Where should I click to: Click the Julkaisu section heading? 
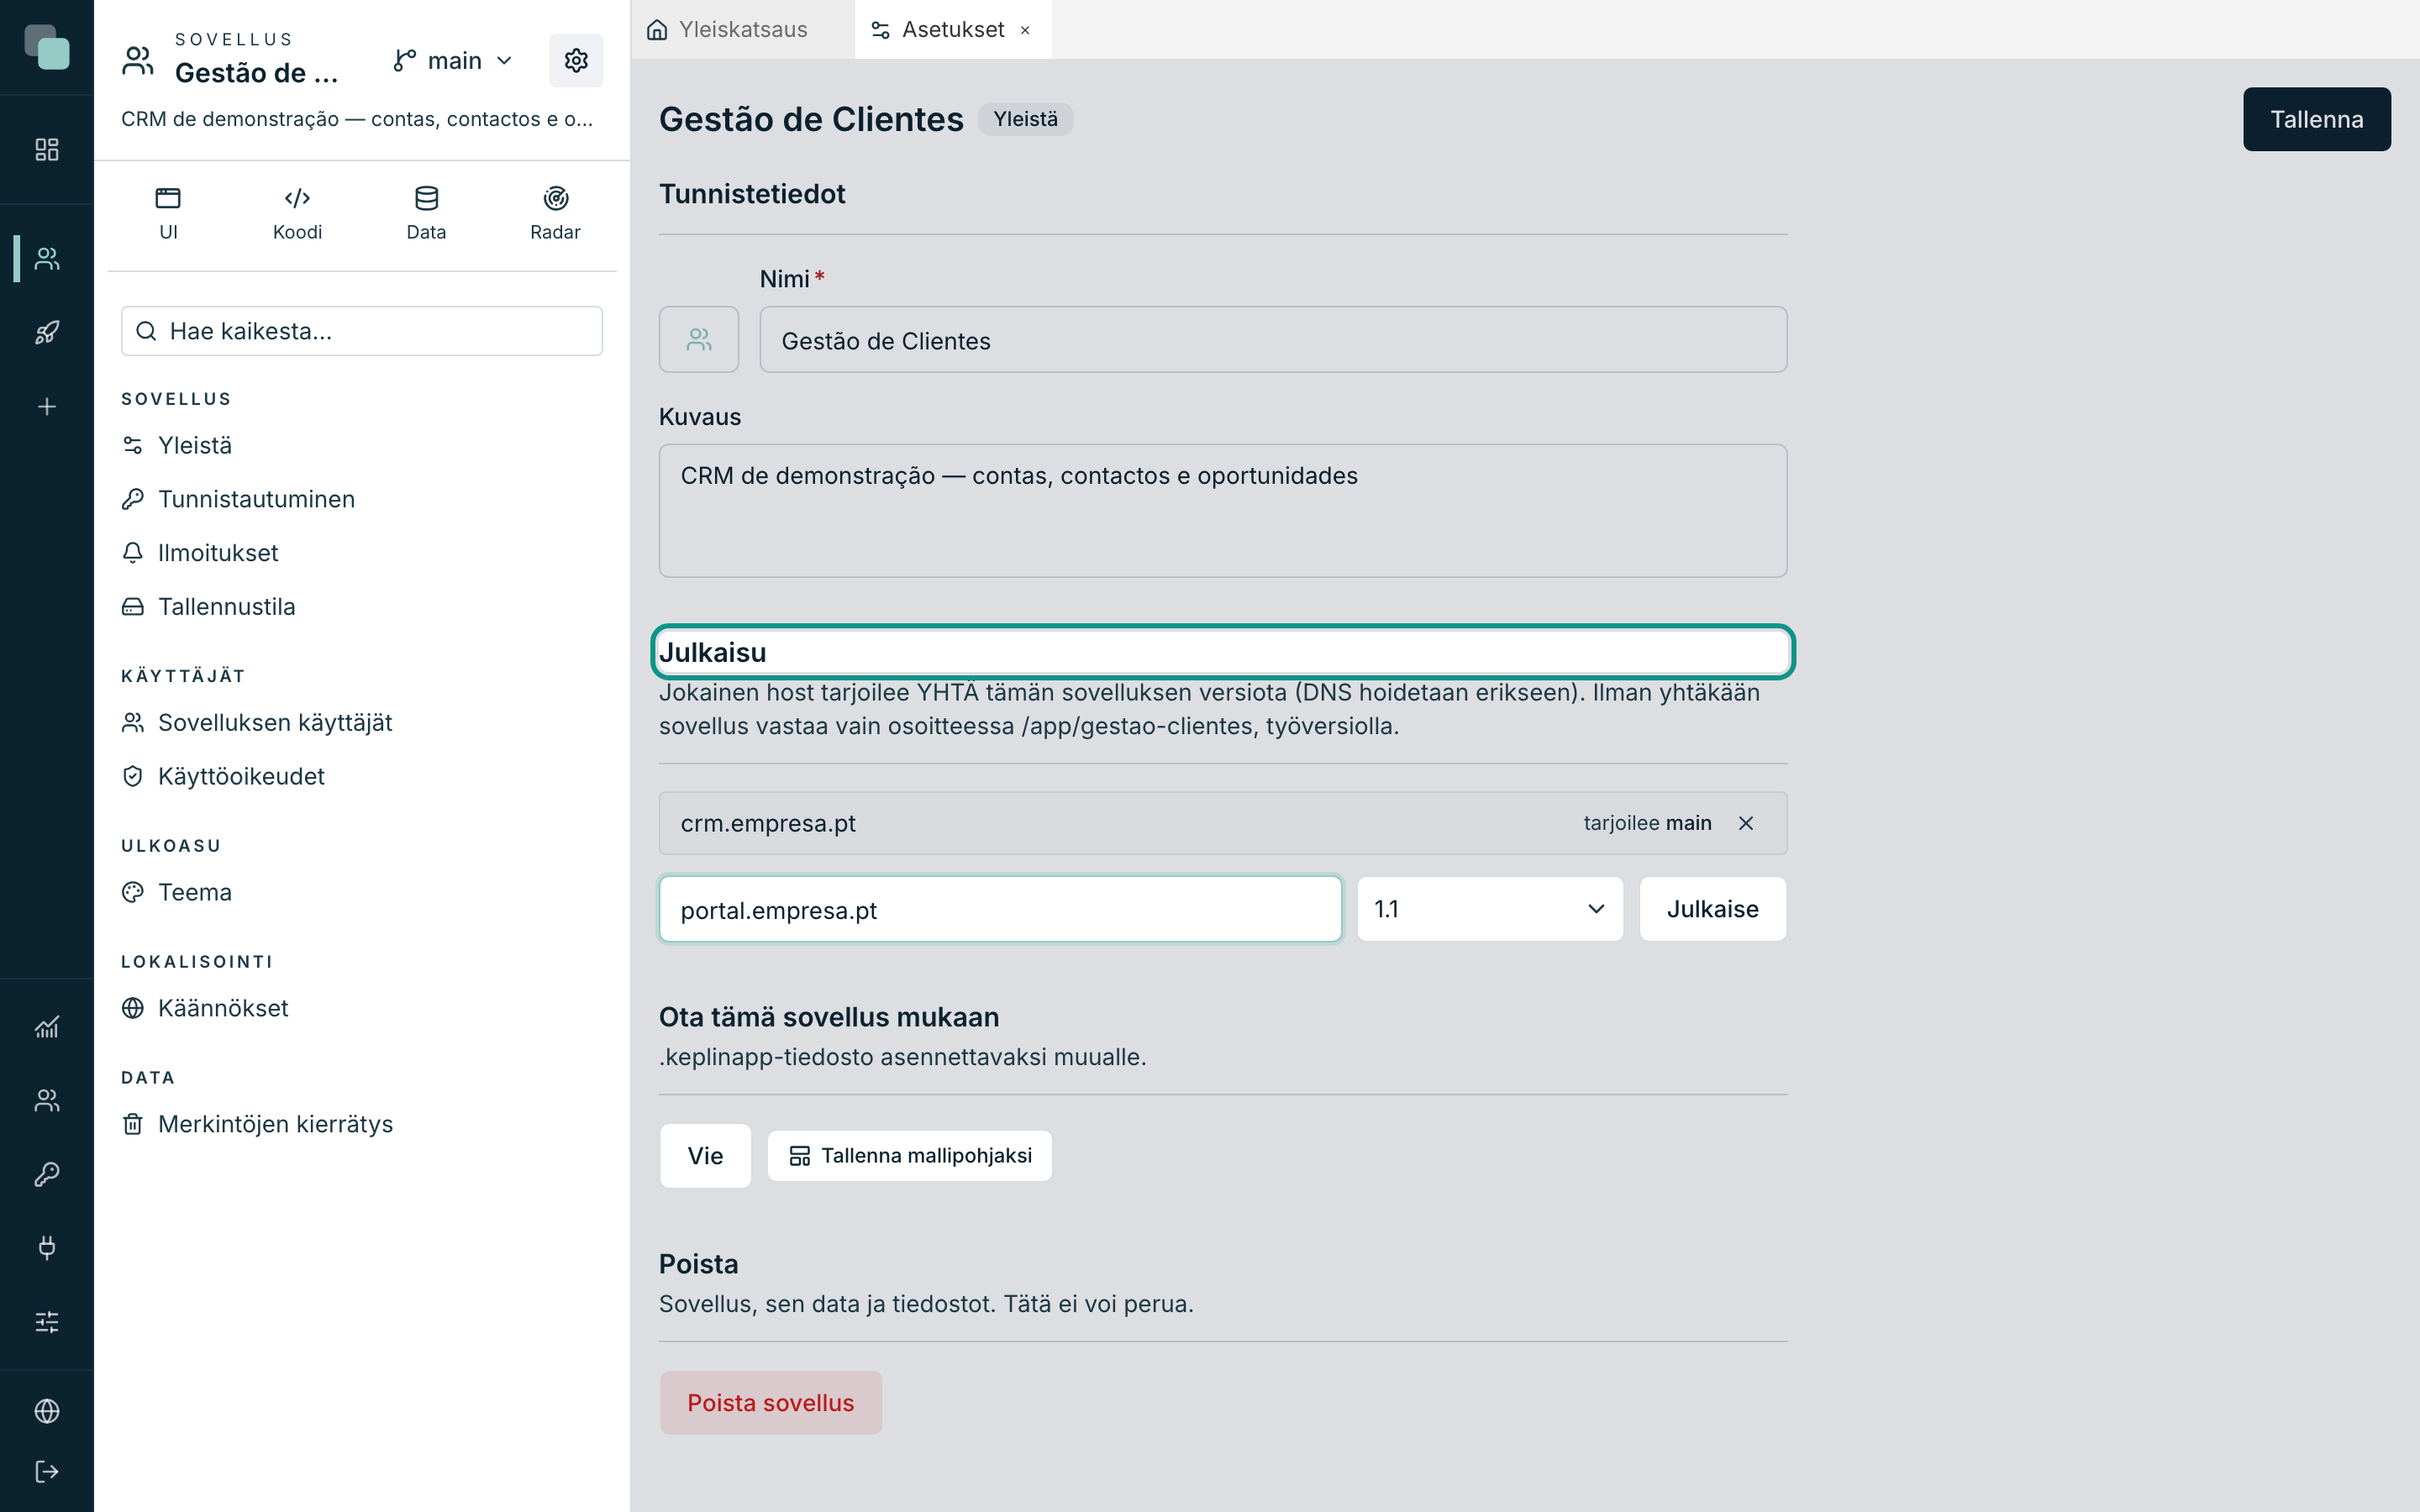(x=712, y=652)
